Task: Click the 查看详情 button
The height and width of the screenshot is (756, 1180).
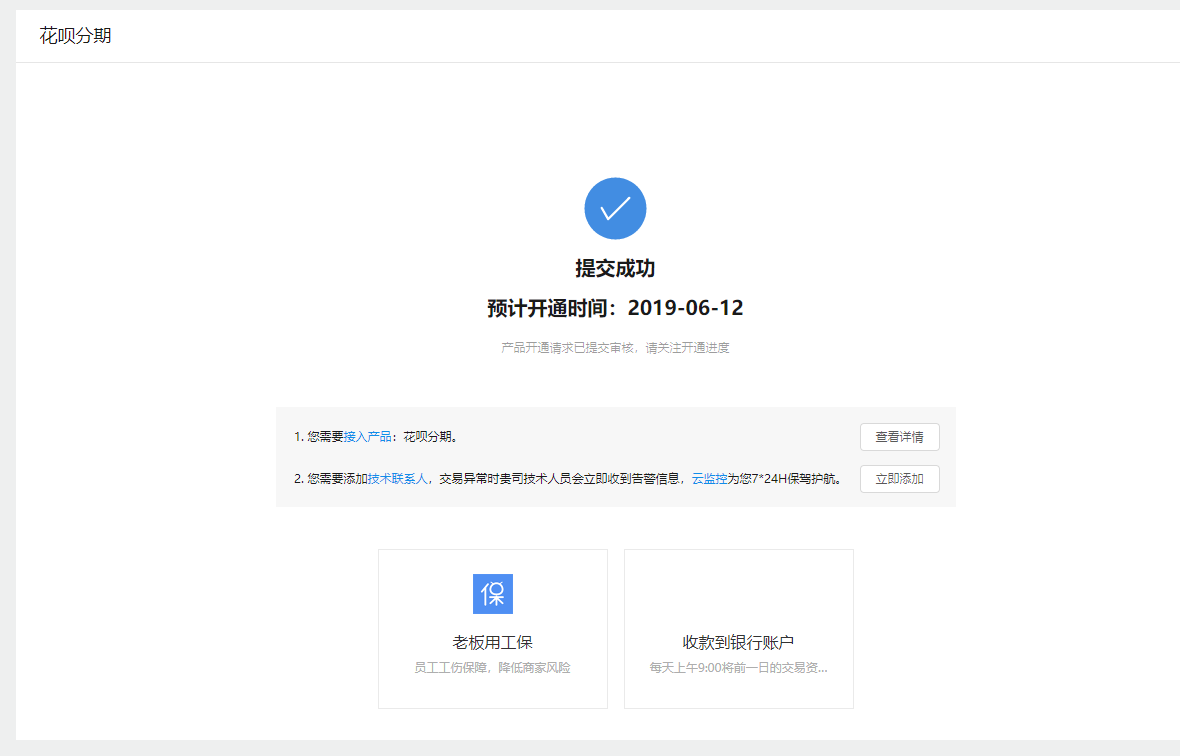Action: pyautogui.click(x=899, y=437)
